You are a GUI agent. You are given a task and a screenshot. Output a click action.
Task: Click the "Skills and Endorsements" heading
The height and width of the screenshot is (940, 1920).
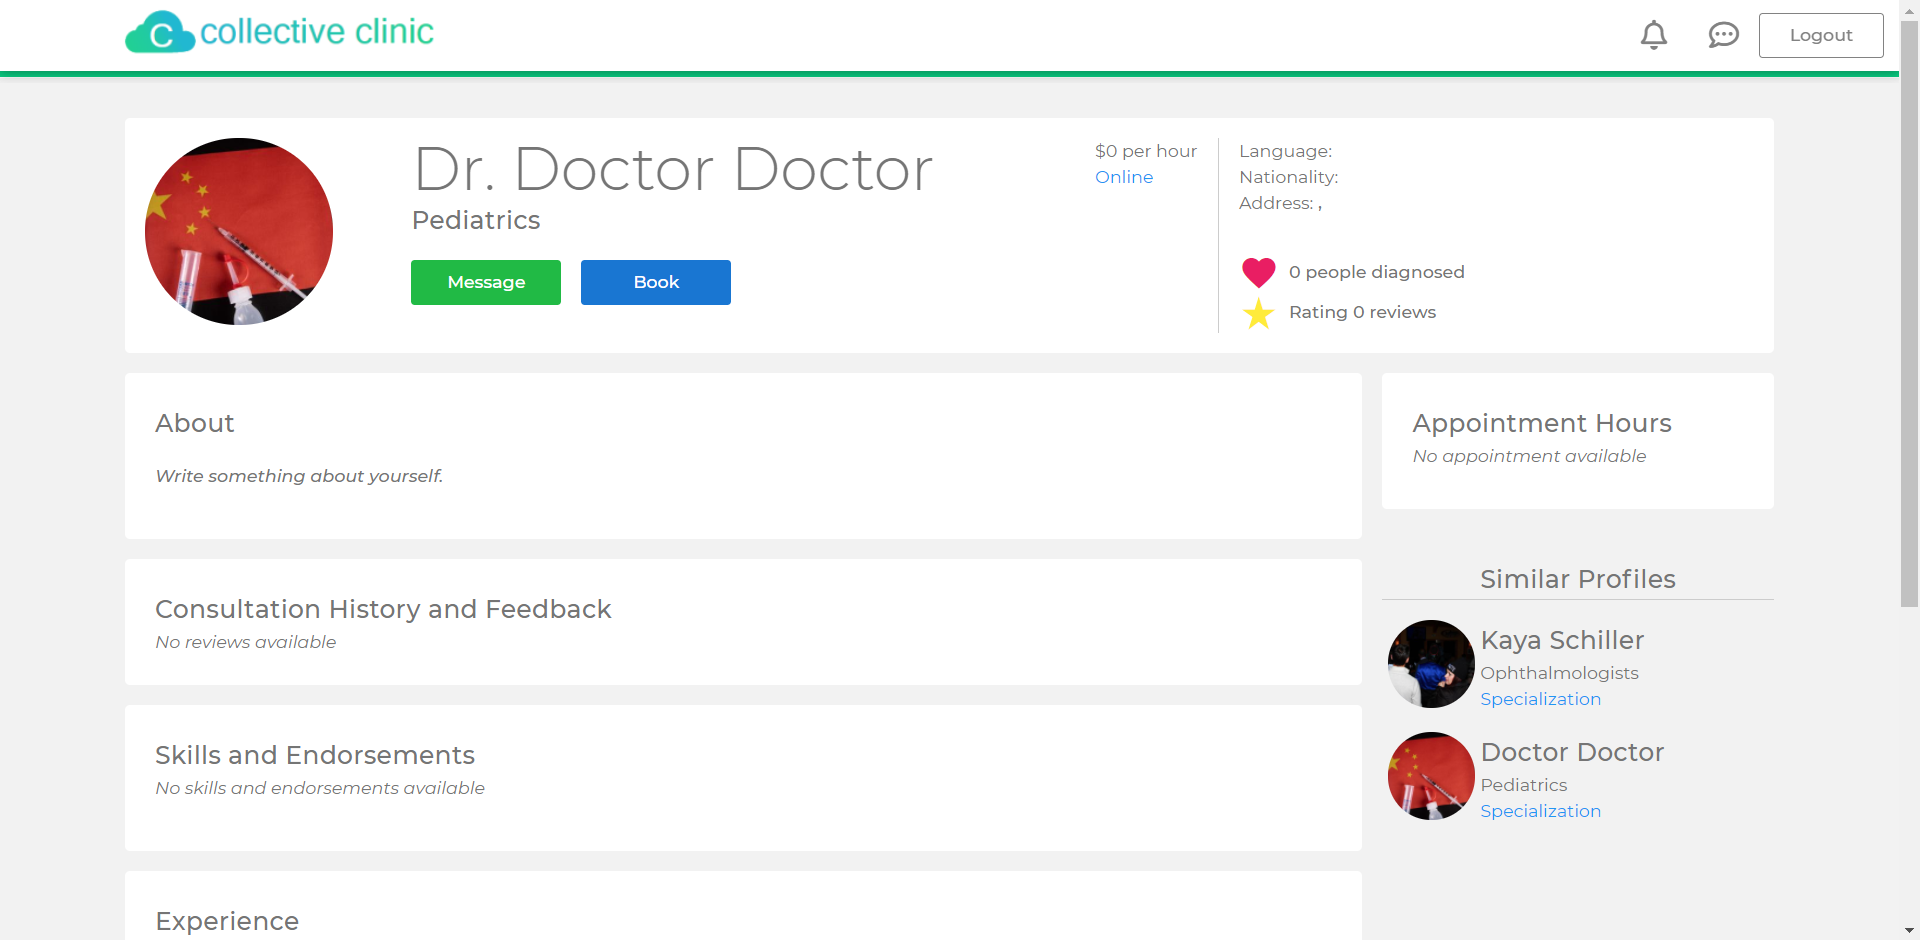click(315, 755)
